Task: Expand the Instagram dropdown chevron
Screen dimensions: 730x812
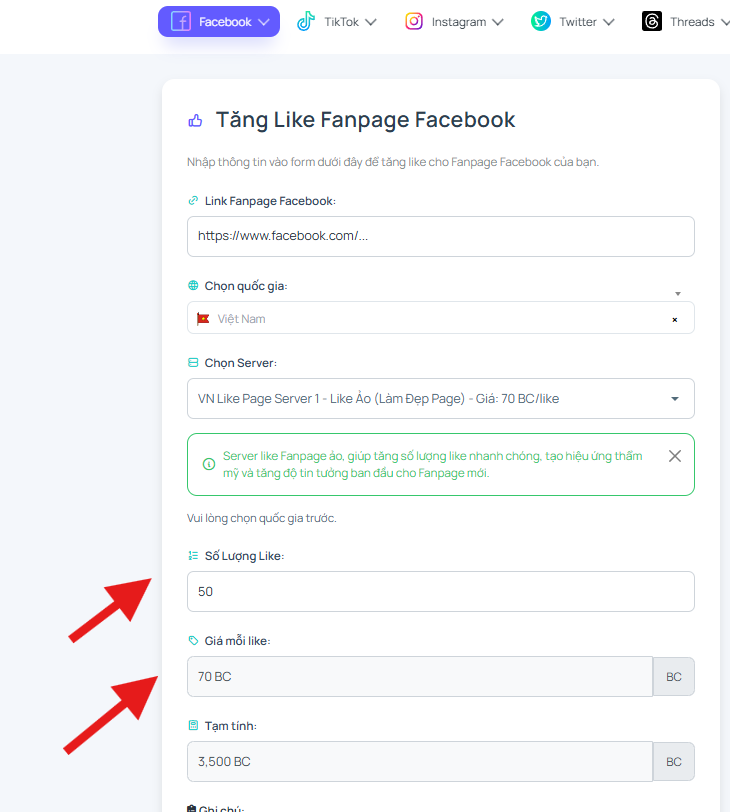Action: tap(498, 22)
